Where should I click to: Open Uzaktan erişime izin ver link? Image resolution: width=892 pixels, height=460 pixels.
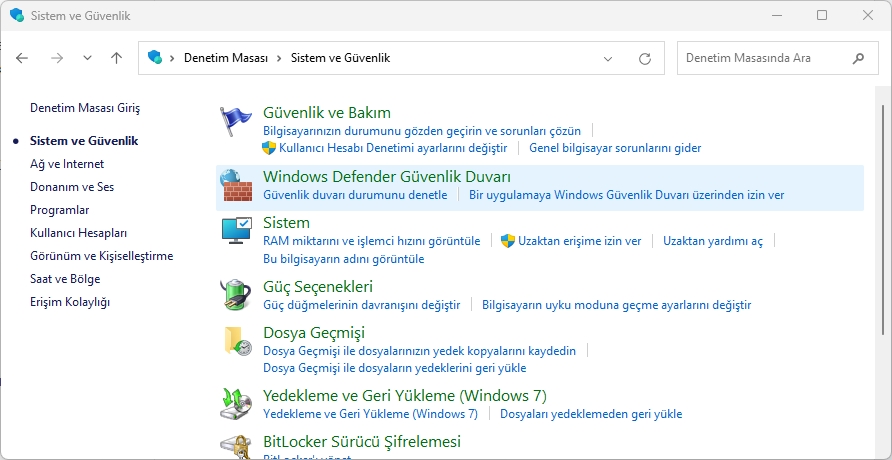point(579,241)
